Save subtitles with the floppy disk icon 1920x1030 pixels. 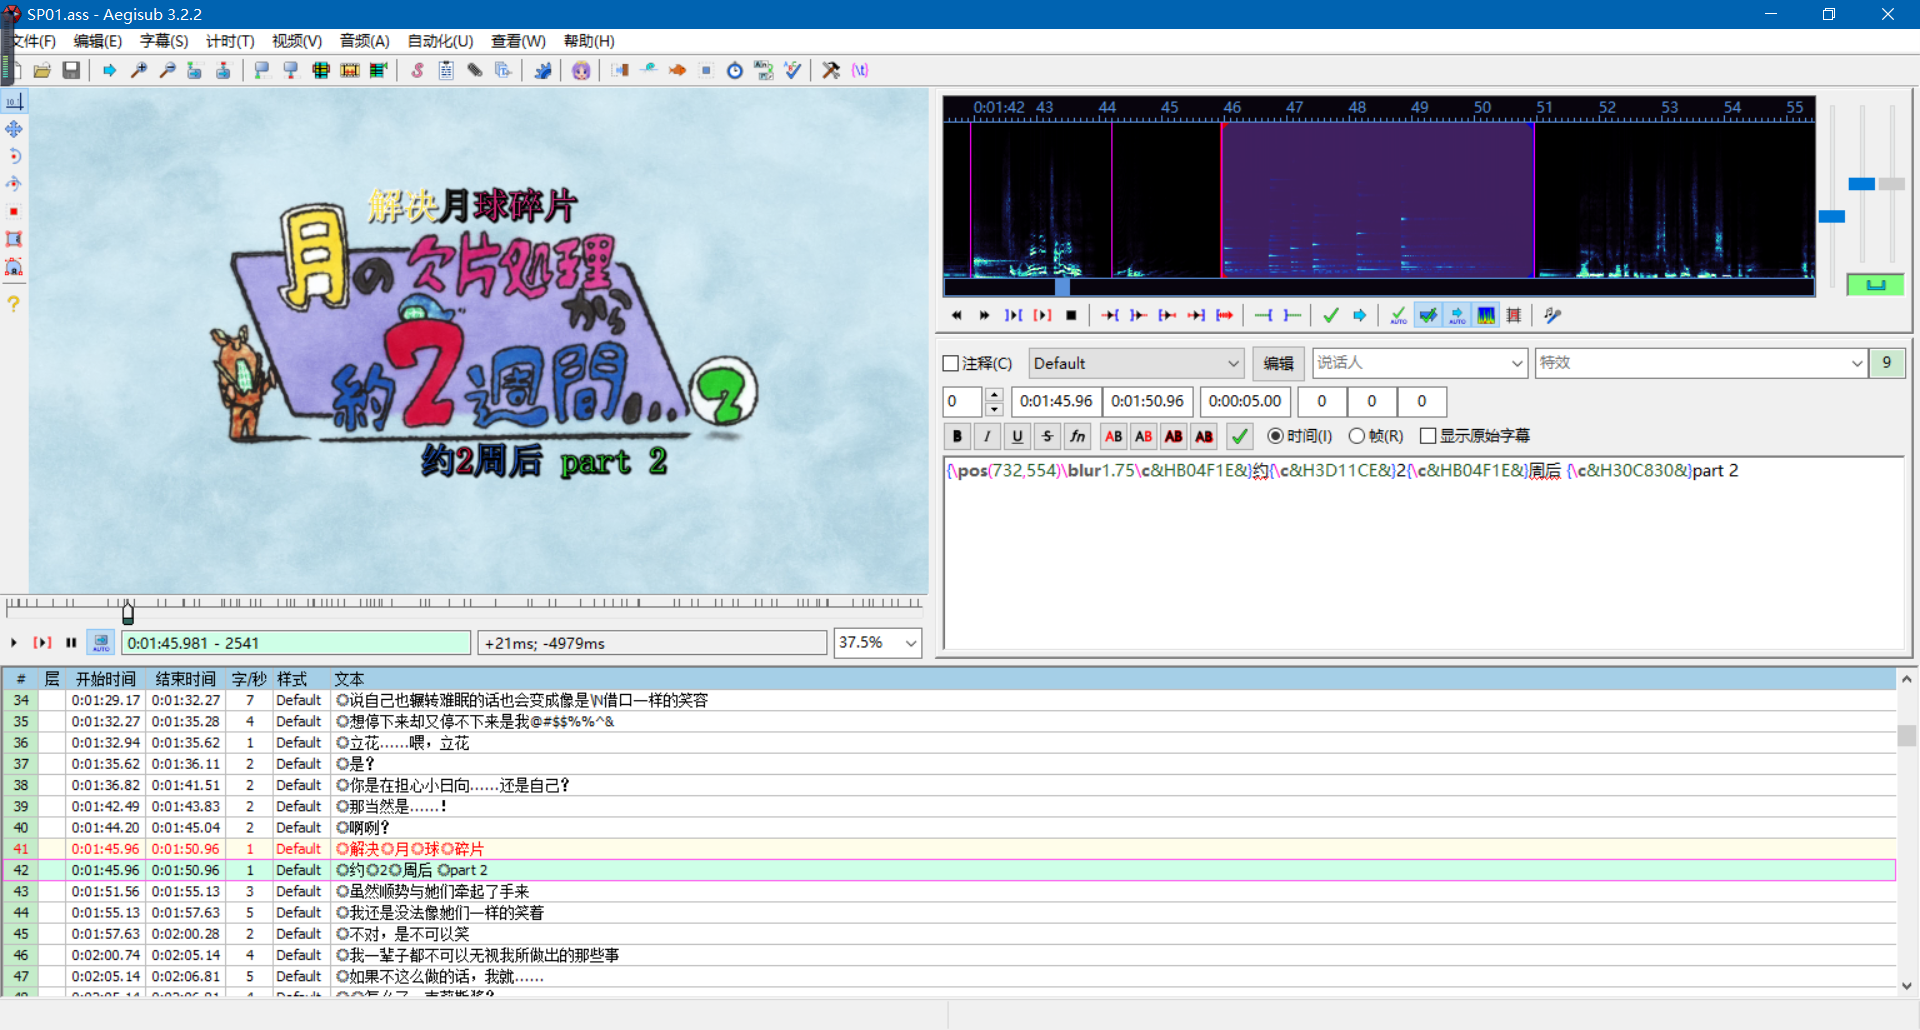point(71,70)
